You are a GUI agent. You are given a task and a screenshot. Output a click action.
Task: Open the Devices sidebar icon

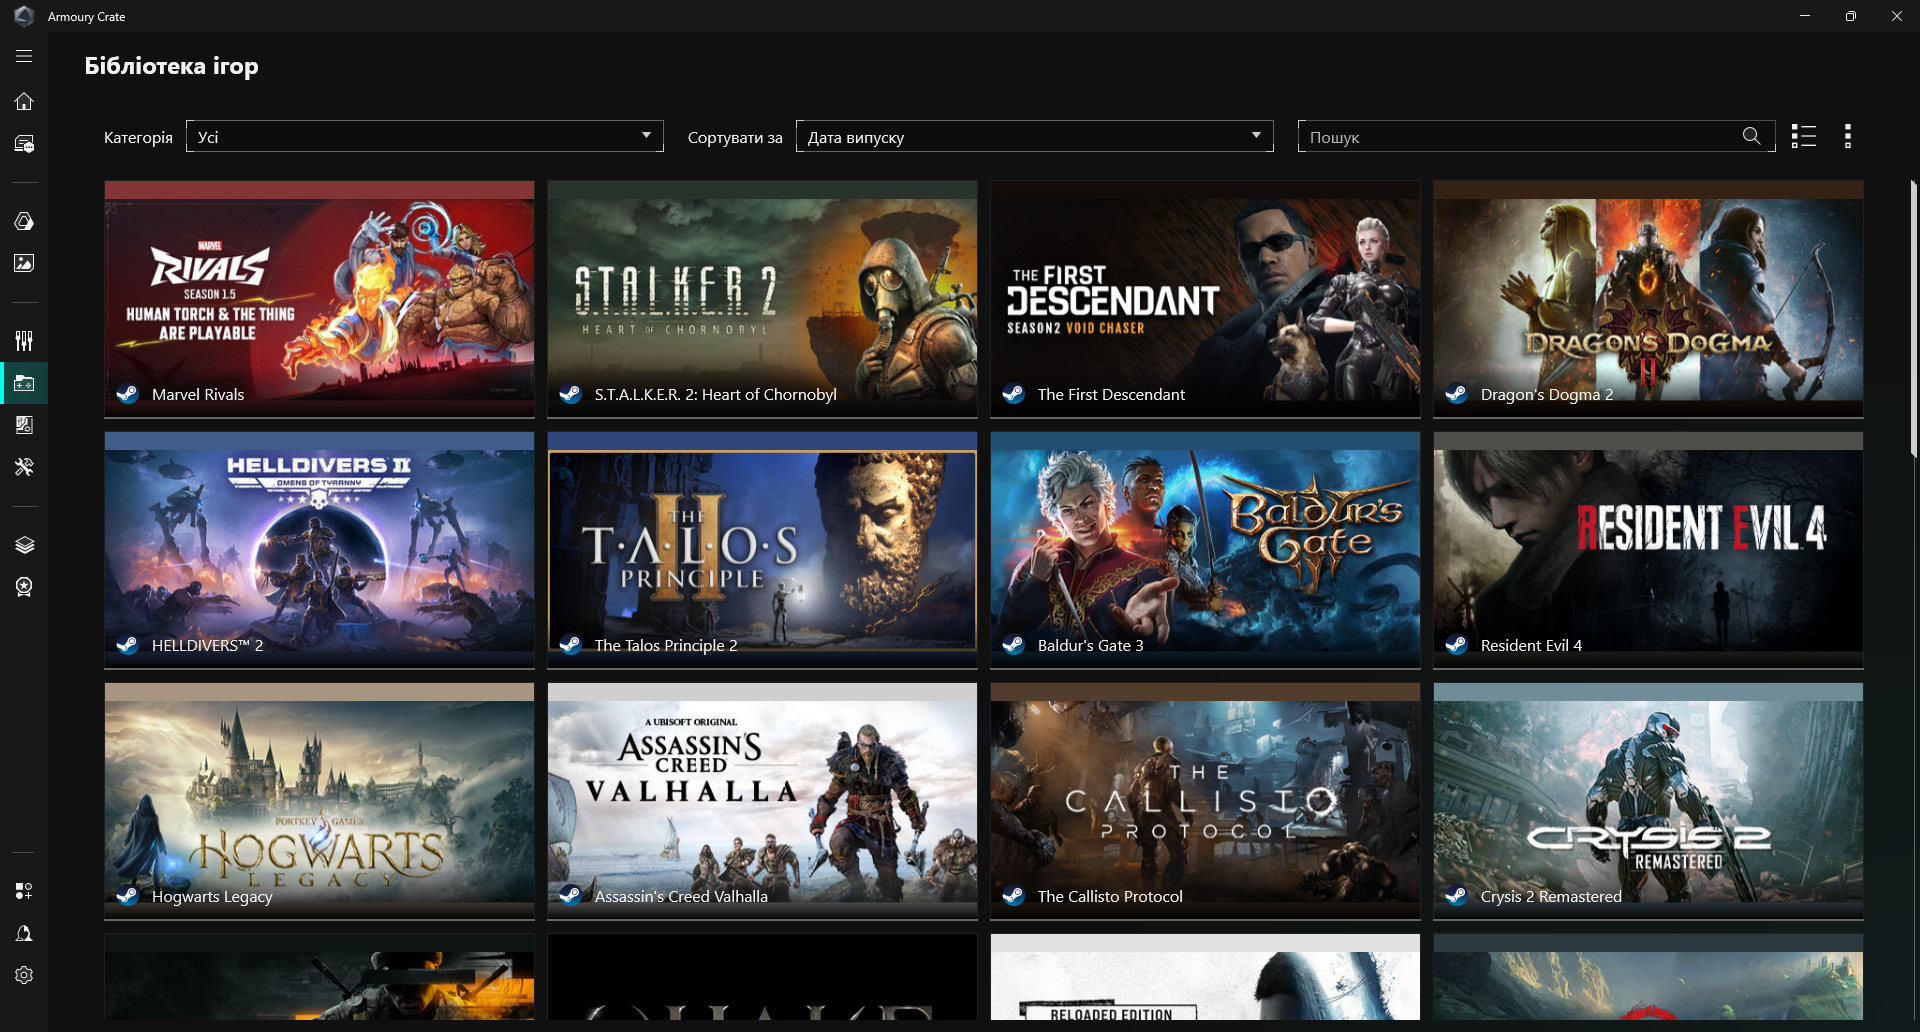(24, 144)
